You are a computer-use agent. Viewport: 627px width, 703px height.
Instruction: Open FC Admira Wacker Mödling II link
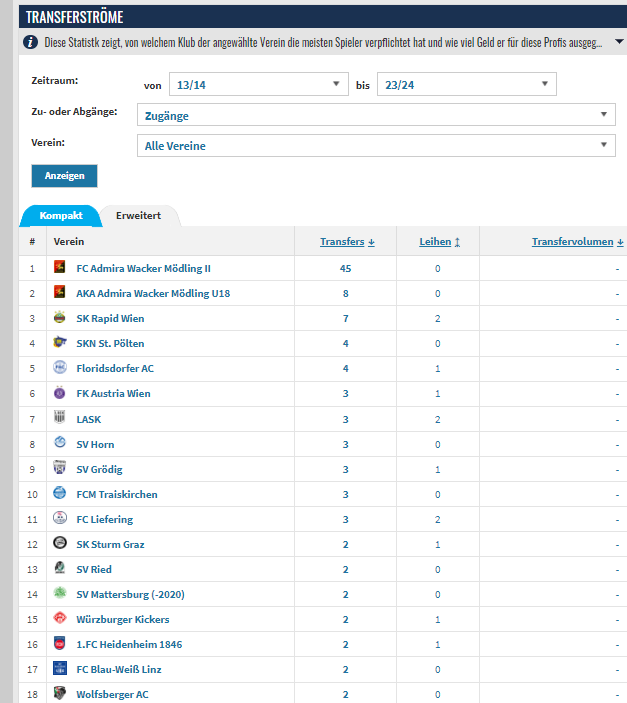tap(144, 269)
